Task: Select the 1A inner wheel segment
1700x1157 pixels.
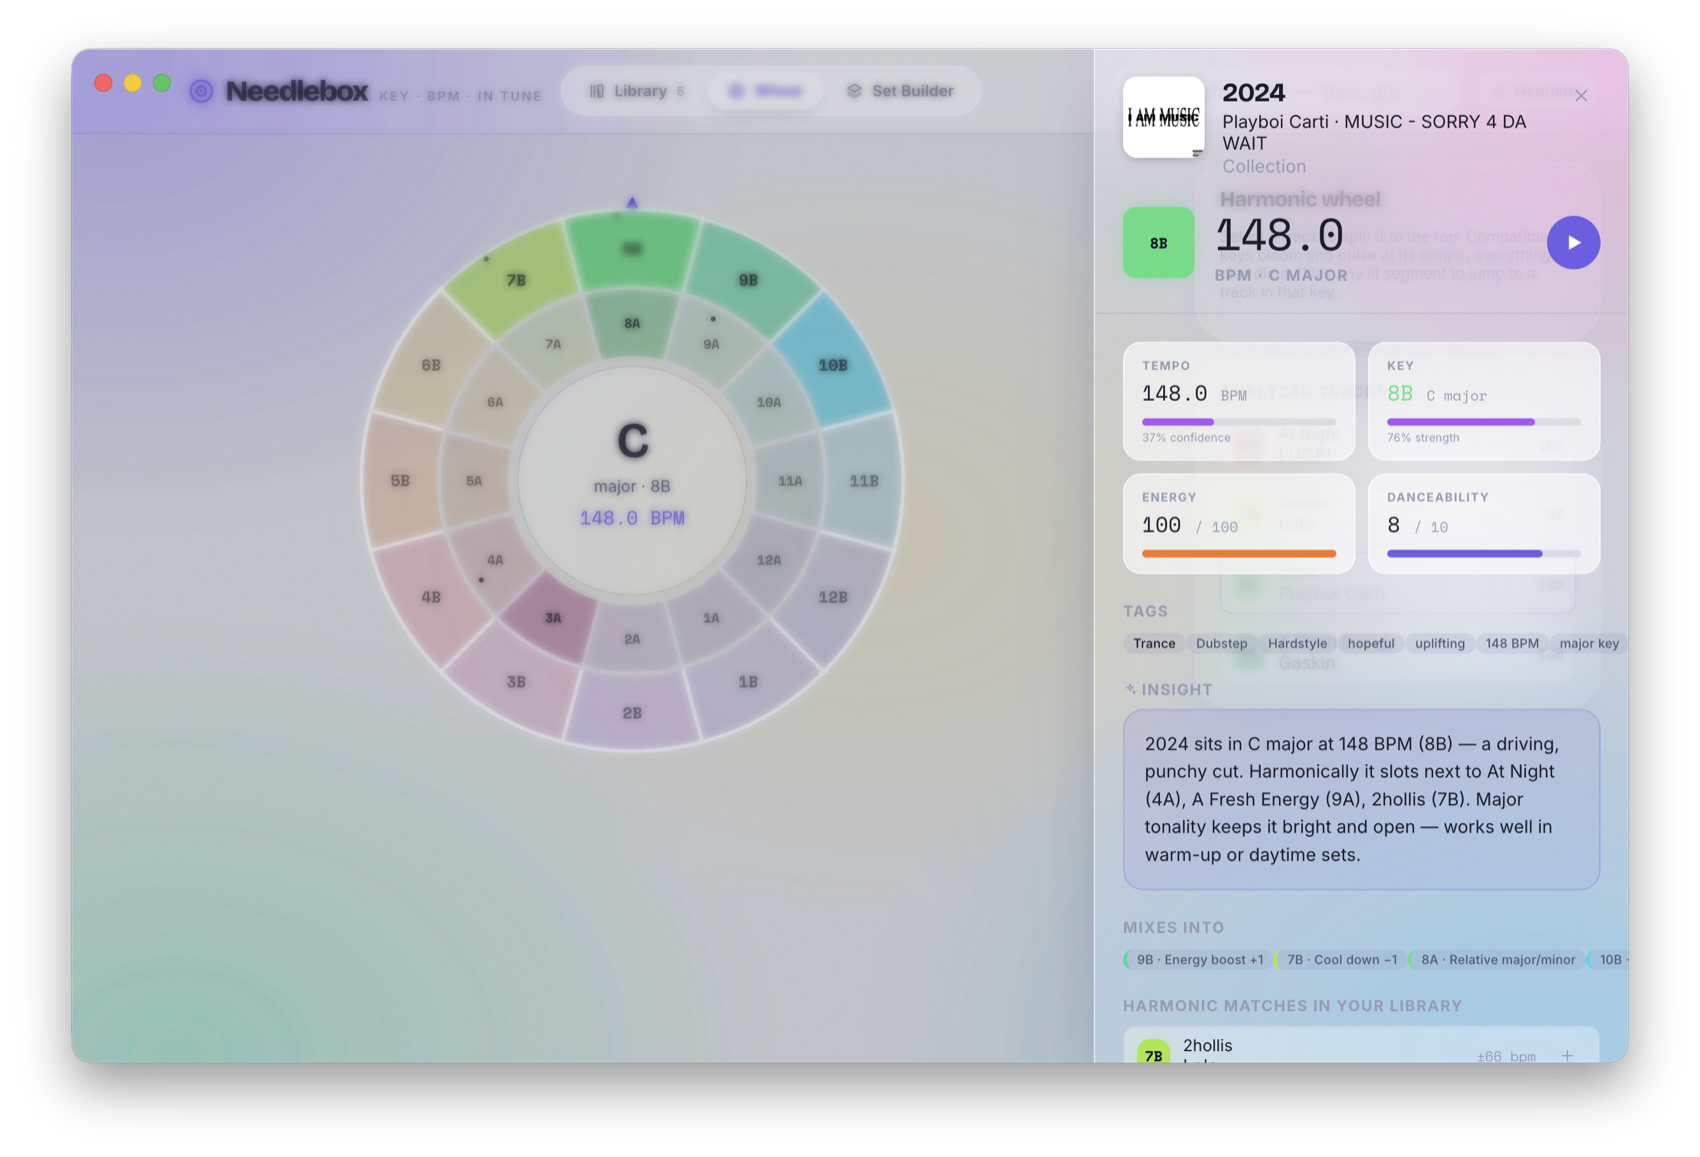Action: 711,618
